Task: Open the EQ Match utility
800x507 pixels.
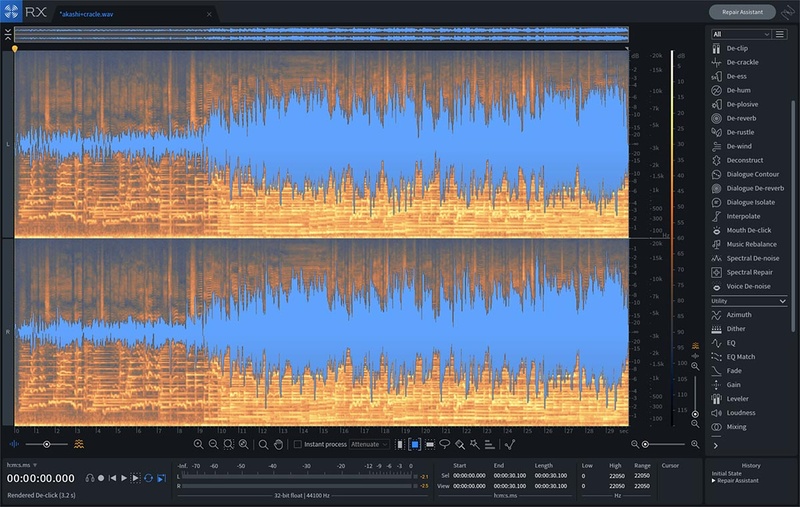Action: [x=740, y=356]
